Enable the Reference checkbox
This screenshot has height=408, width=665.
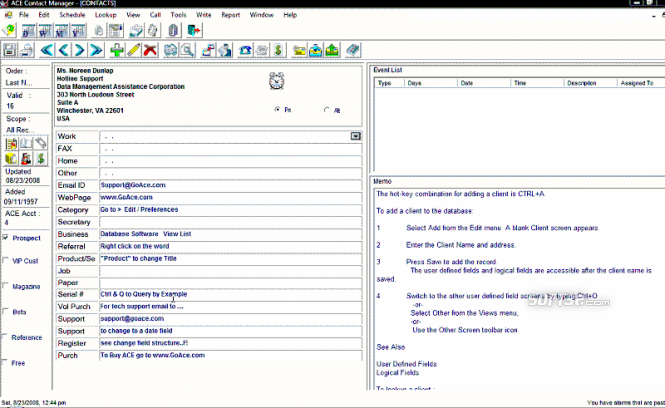point(6,337)
